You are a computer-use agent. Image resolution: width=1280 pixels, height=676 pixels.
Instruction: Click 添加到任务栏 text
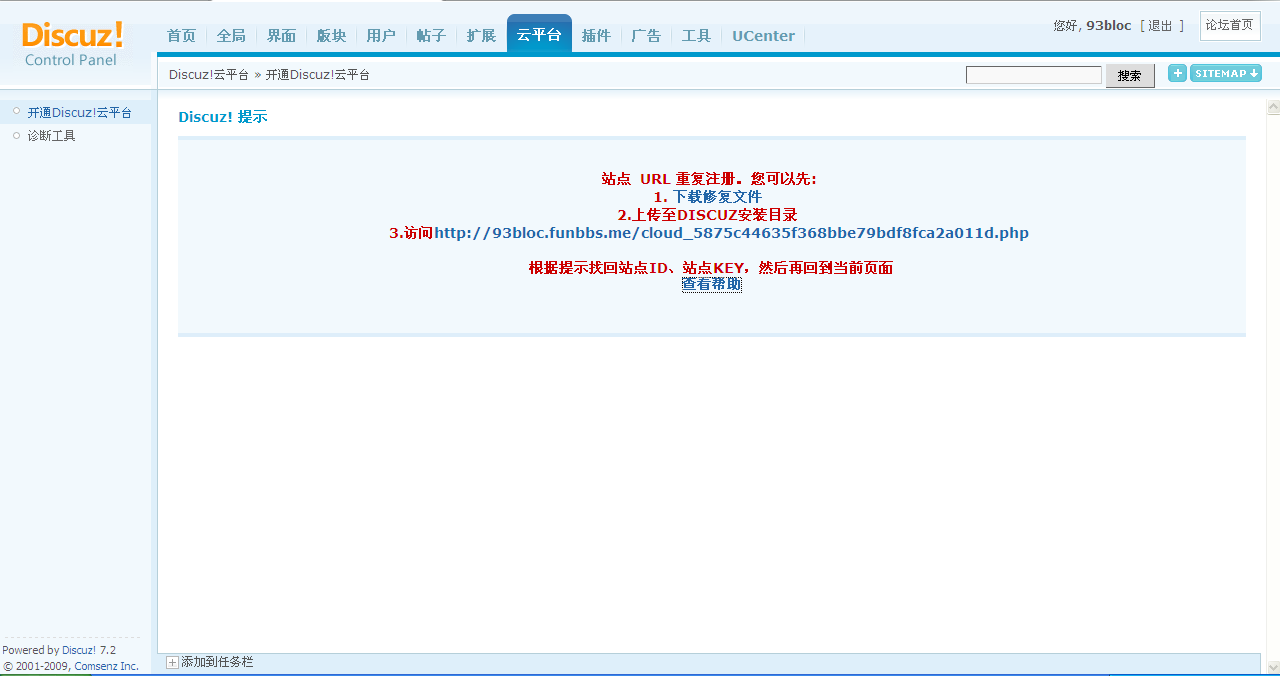coord(217,662)
